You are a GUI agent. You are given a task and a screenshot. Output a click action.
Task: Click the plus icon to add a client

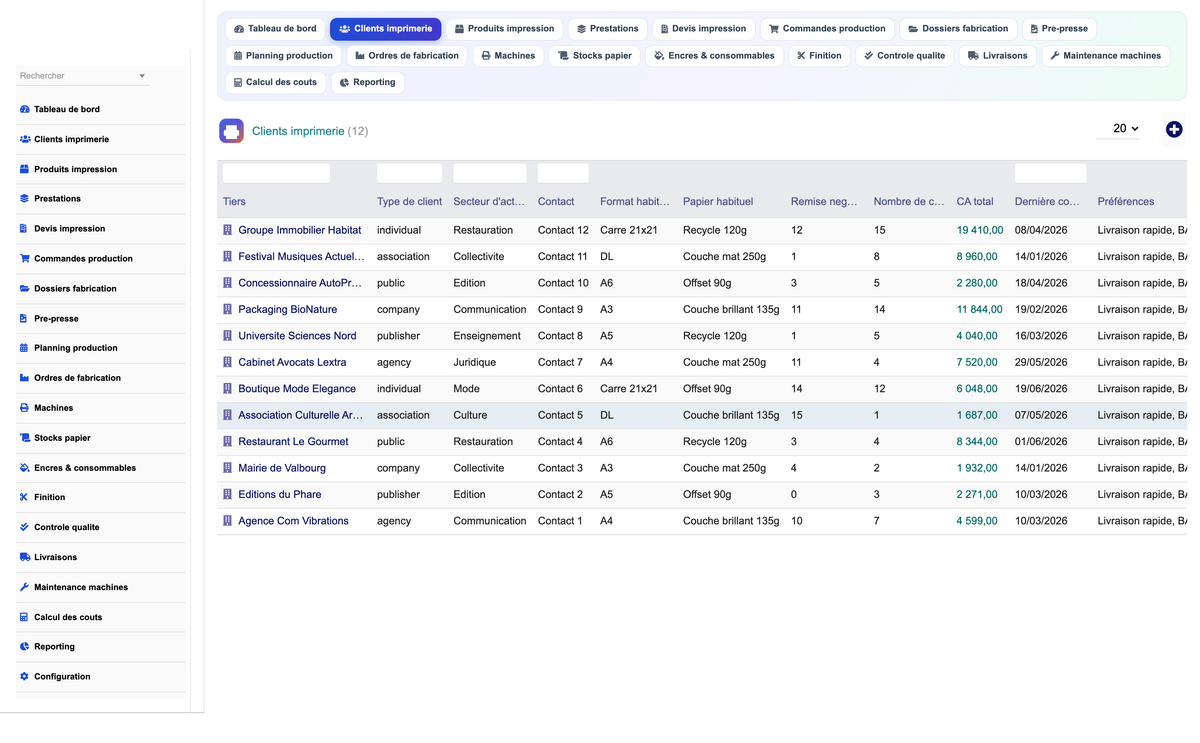pos(1174,129)
